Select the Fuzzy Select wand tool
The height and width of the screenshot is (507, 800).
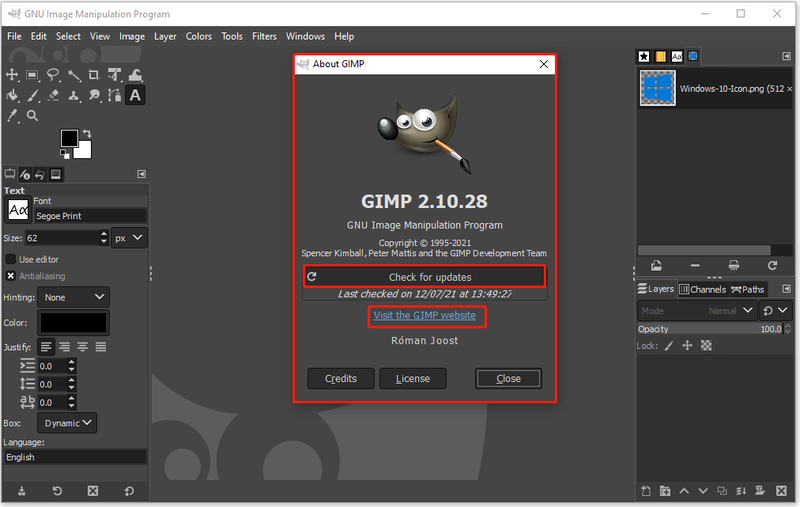tap(74, 75)
